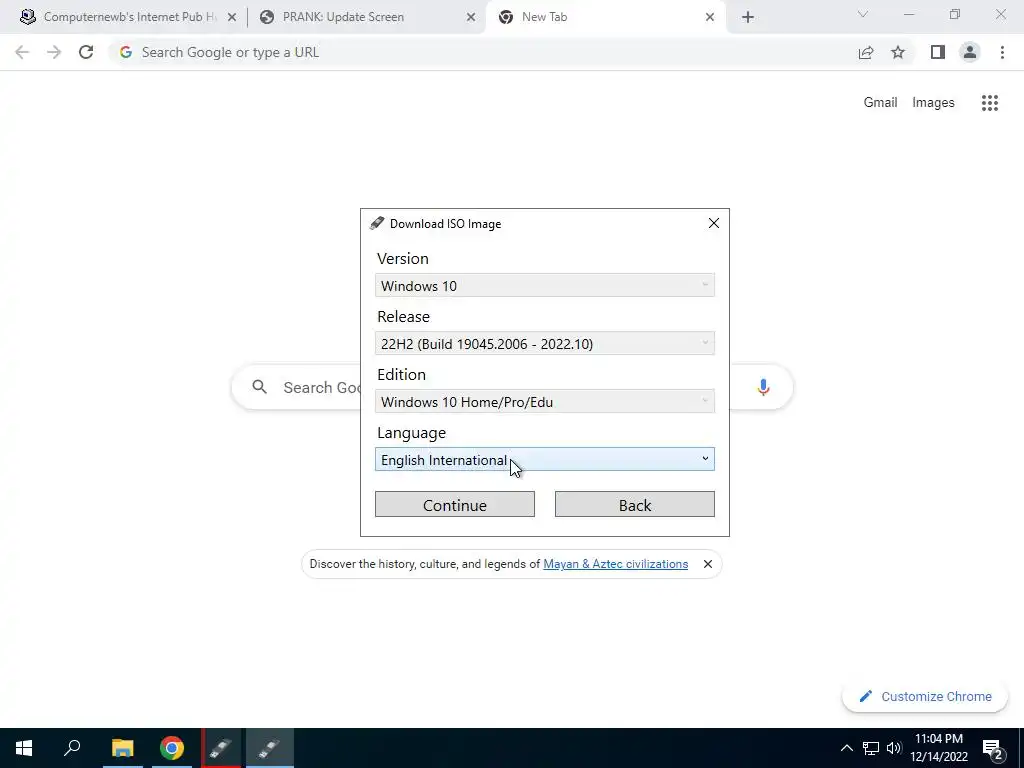The image size is (1024, 768).
Task: Open the tab search chevron
Action: pos(863,14)
